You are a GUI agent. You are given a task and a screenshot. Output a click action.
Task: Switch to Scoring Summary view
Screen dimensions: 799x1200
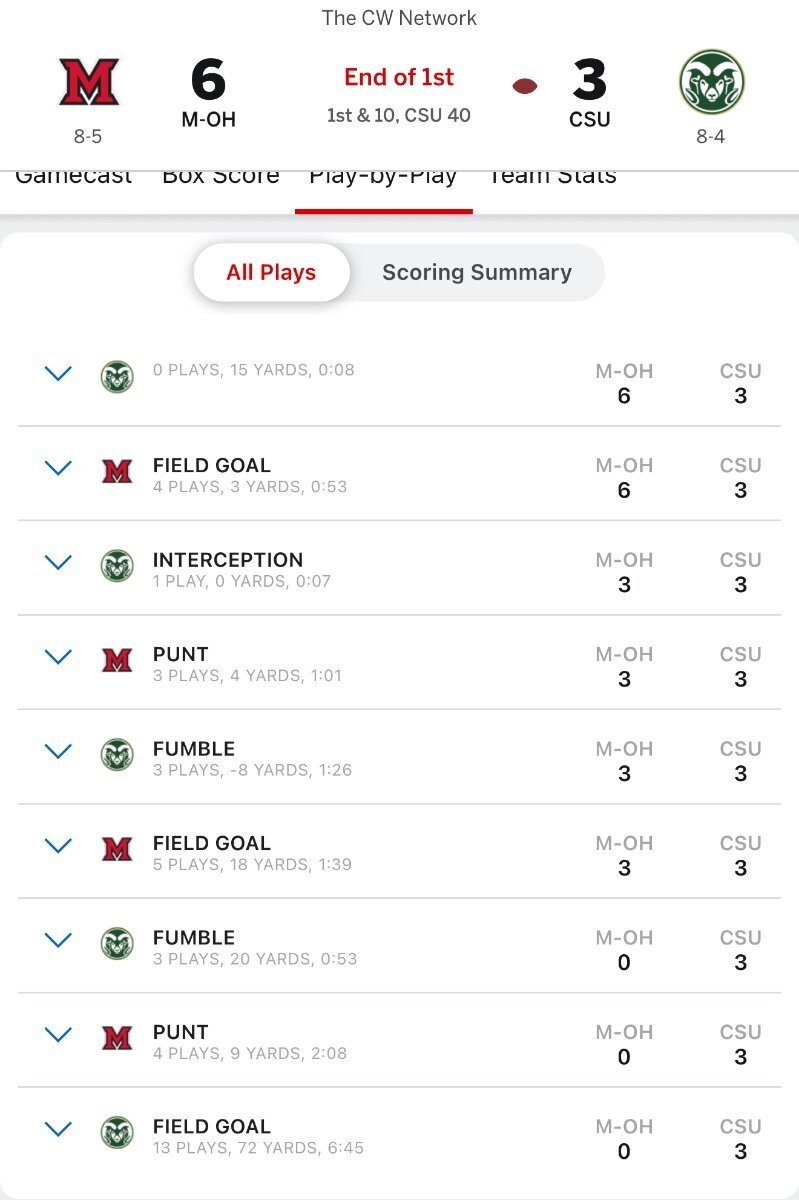coord(477,272)
